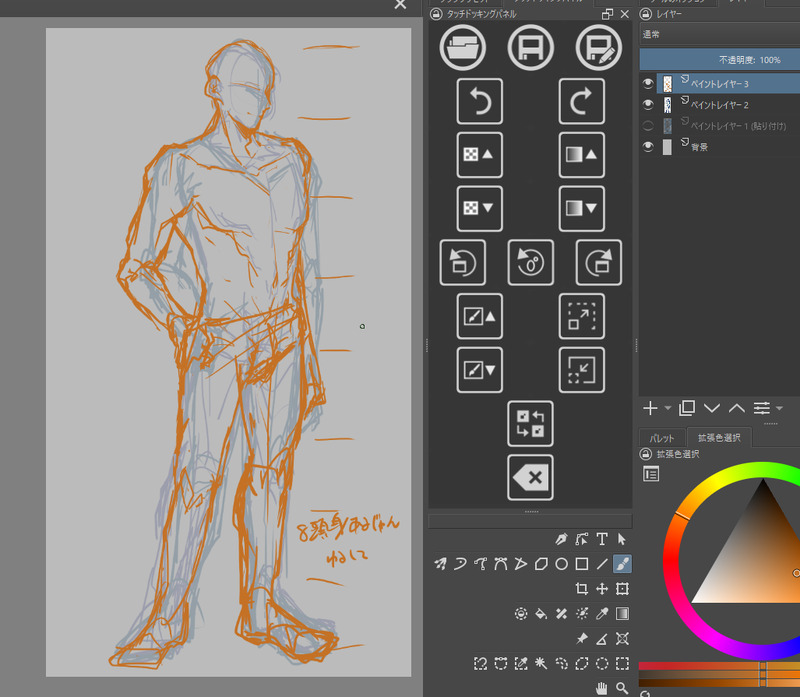Open the layer properties sliders dropdown arrow
The image size is (800, 697).
(x=779, y=408)
